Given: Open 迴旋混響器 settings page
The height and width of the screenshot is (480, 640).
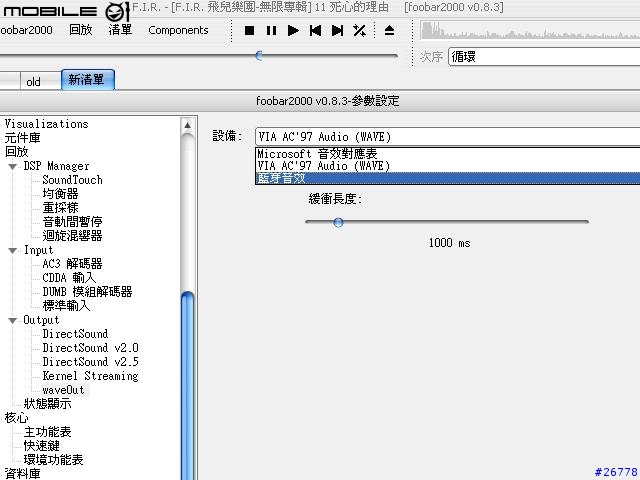Looking at the screenshot, I should click(x=72, y=236).
